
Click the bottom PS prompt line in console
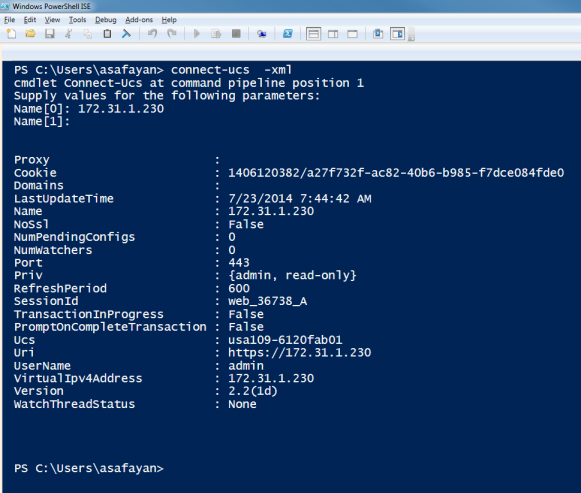coord(89,468)
